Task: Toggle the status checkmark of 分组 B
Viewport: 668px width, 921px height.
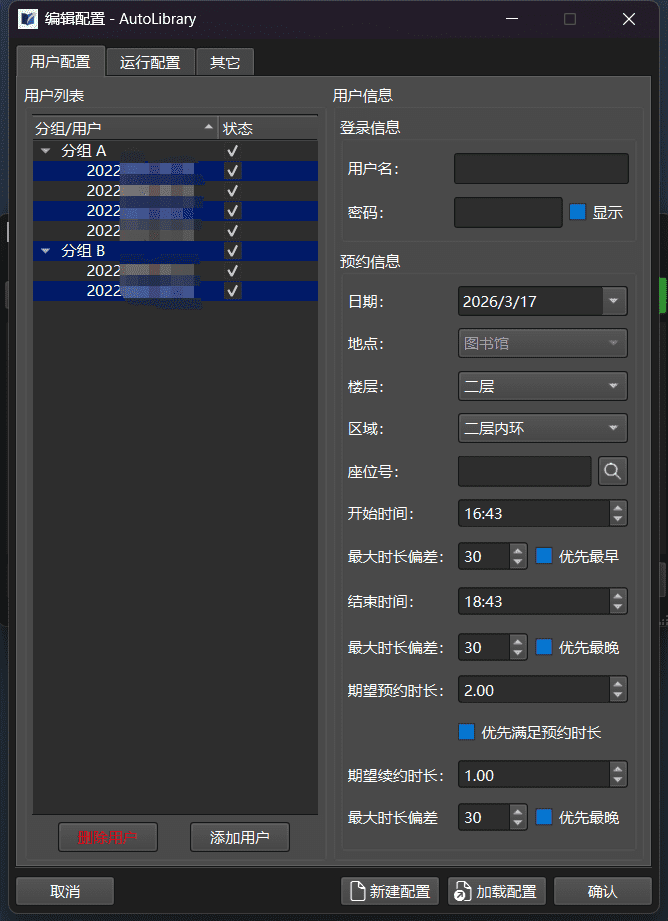Action: (x=233, y=251)
